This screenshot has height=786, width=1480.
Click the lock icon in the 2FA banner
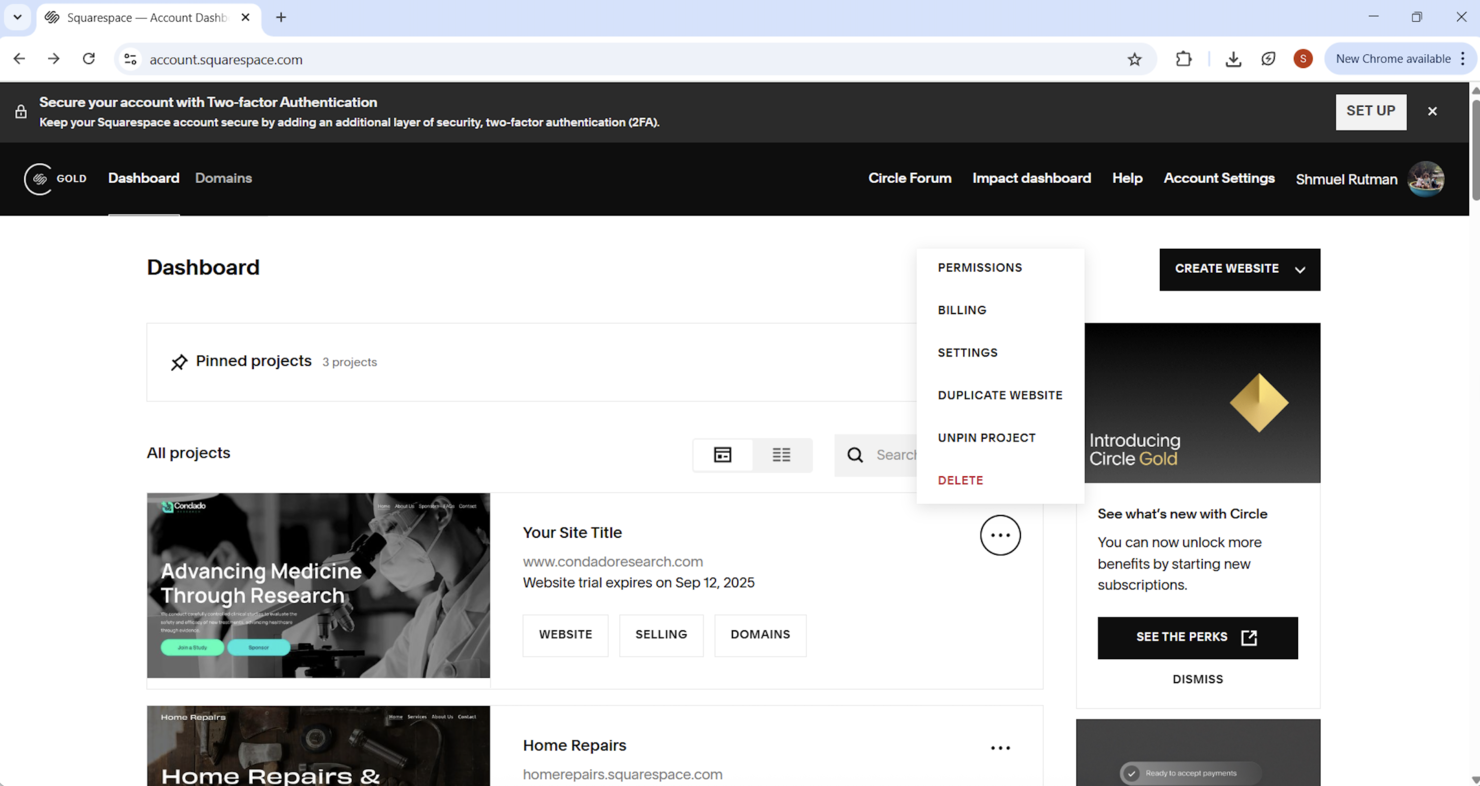coord(21,112)
